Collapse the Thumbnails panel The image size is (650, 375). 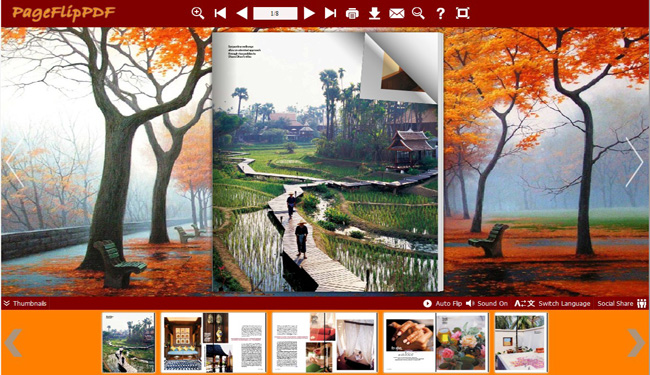(6, 303)
